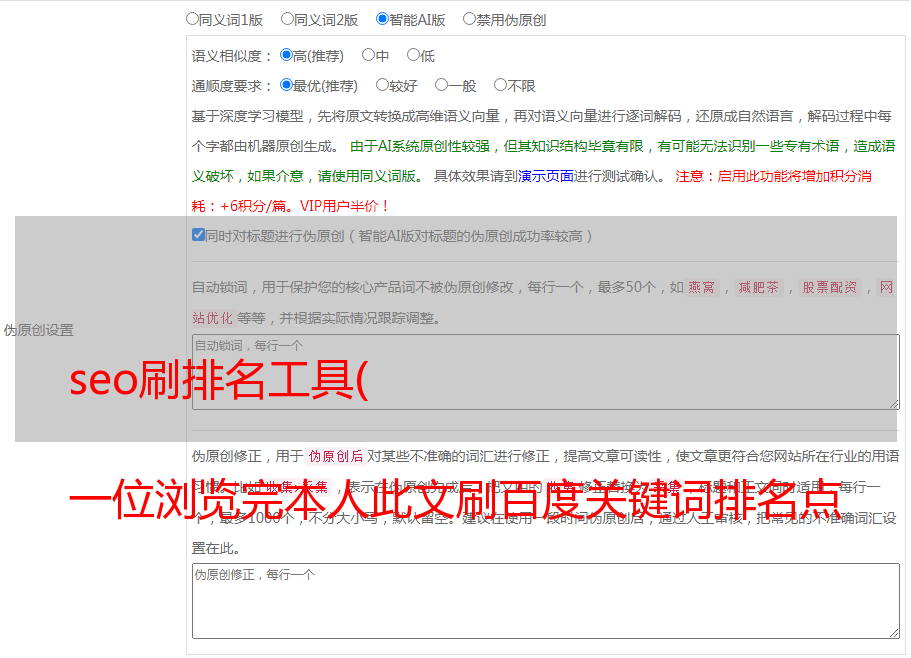The height and width of the screenshot is (658, 911).
Task: Click the 伪原创后 highlighted tag
Action: [336, 456]
